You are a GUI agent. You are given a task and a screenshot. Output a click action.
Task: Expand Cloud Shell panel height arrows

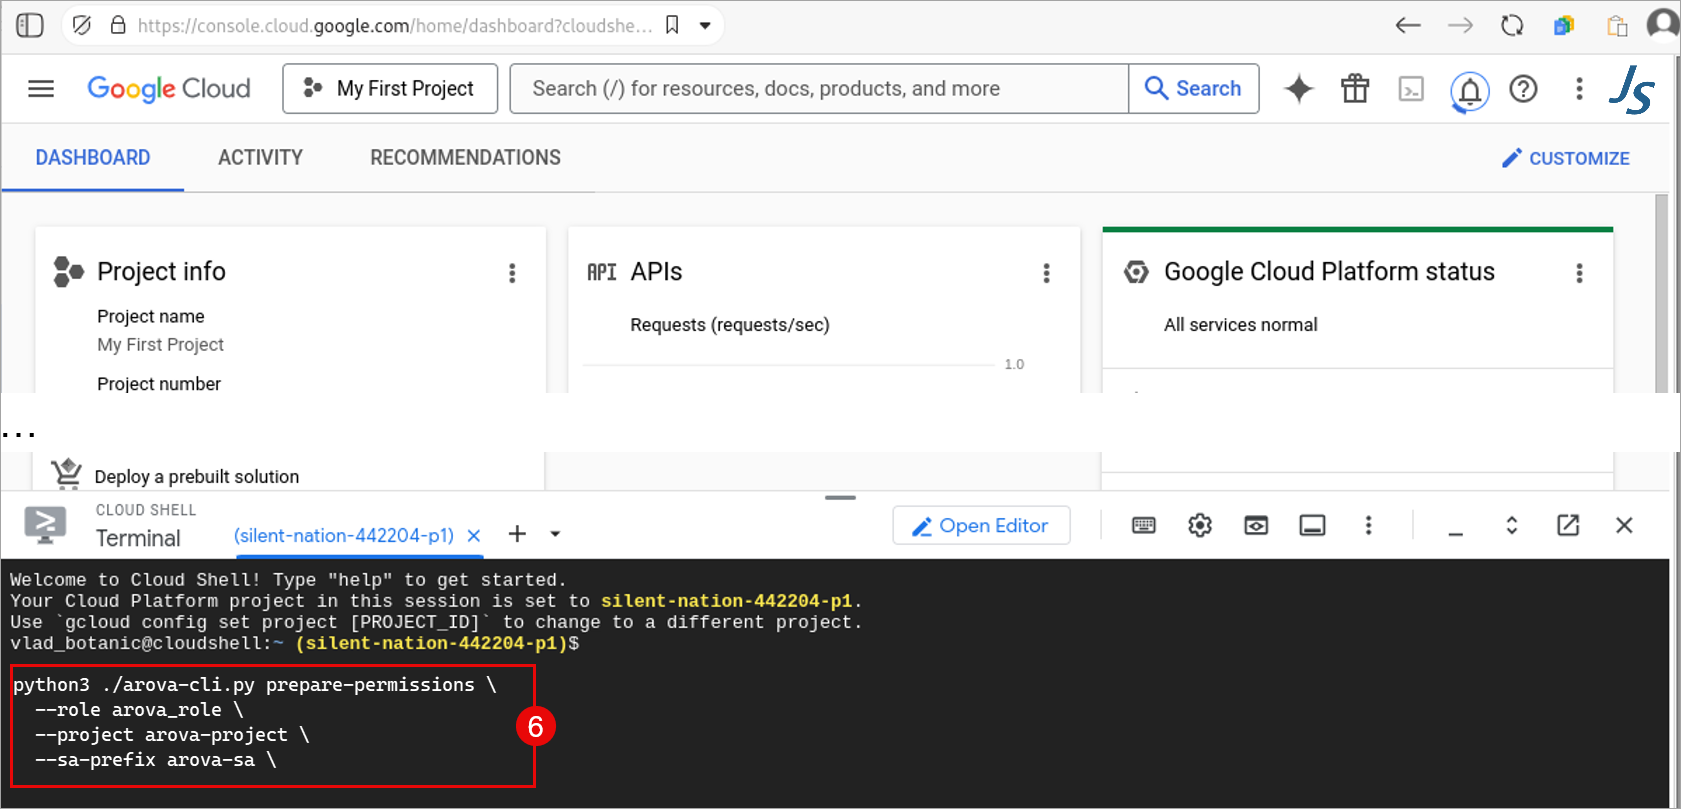(x=1512, y=526)
